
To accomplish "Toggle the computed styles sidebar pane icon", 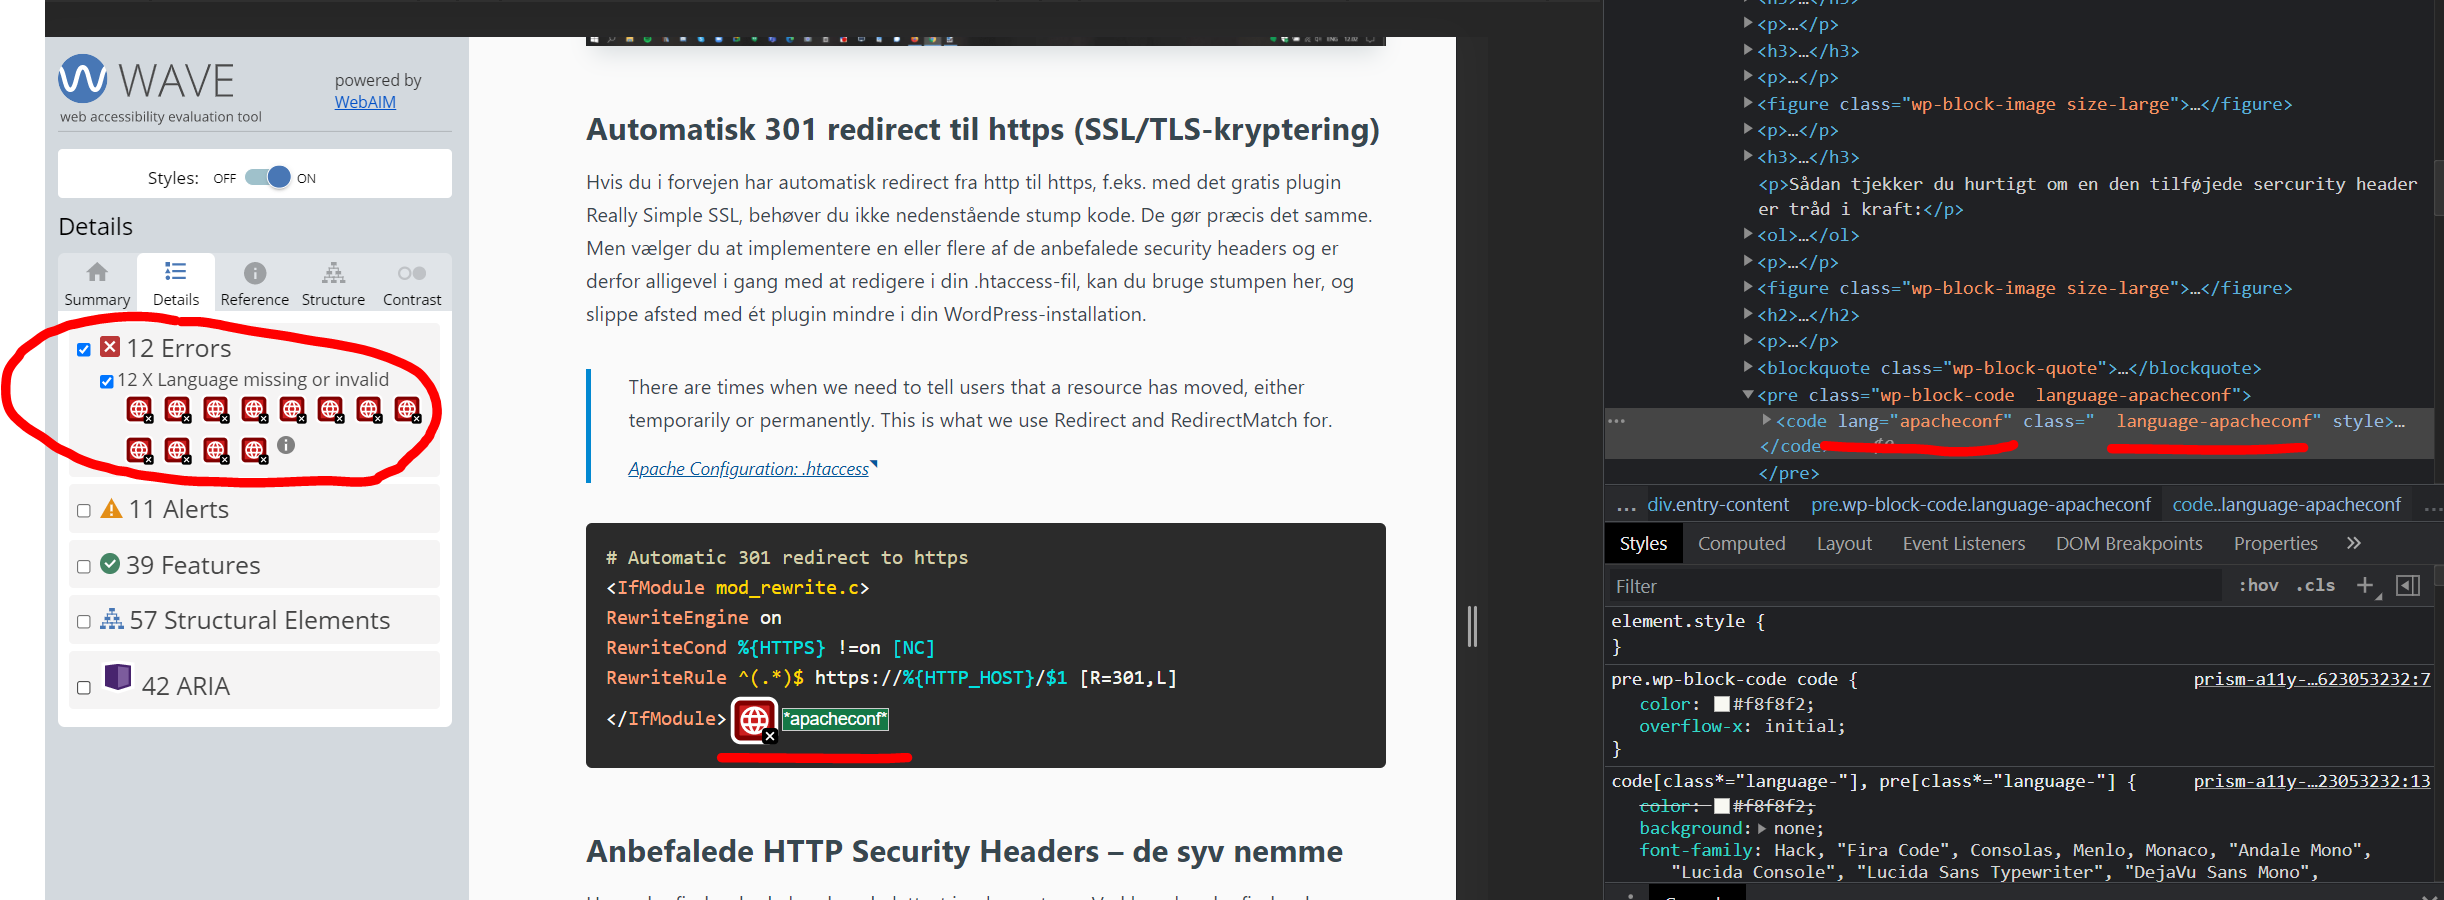I will (x=2409, y=586).
